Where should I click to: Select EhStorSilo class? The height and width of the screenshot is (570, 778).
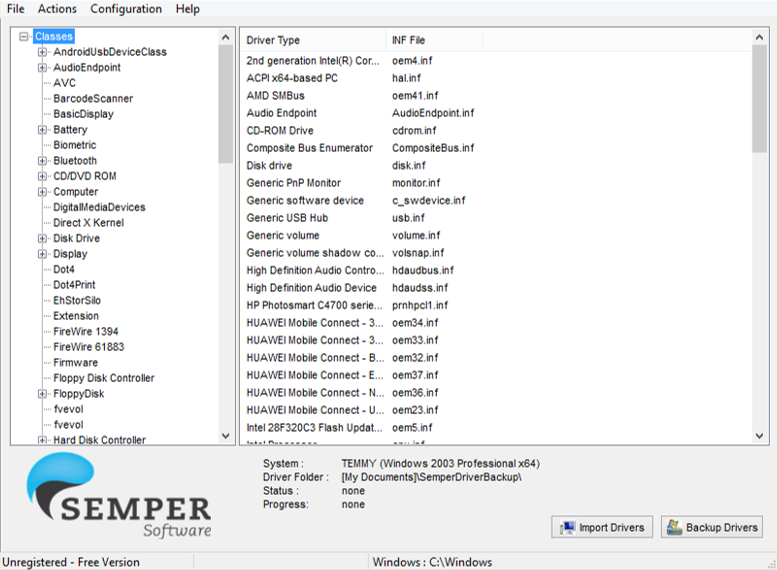click(77, 300)
